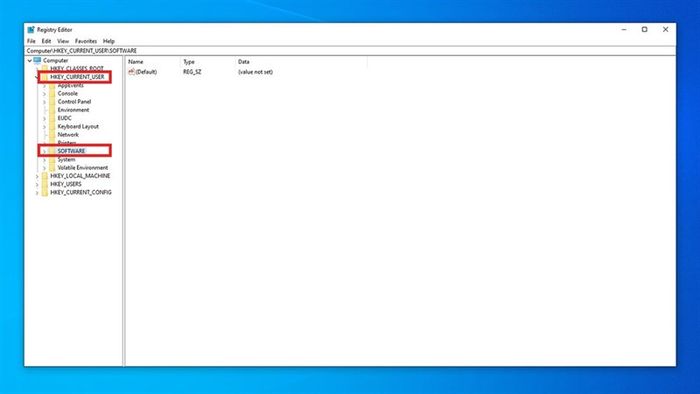Image resolution: width=700 pixels, height=394 pixels.
Task: Select the Volatile Environment key label
Action: coord(83,168)
